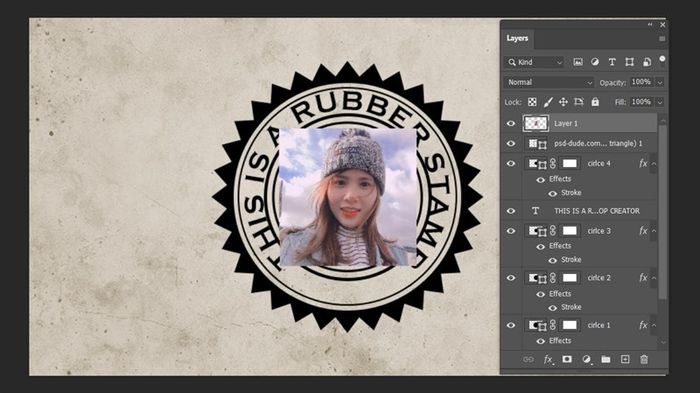Collapse the panel double-arrow icon
700x393 pixels.
650,25
